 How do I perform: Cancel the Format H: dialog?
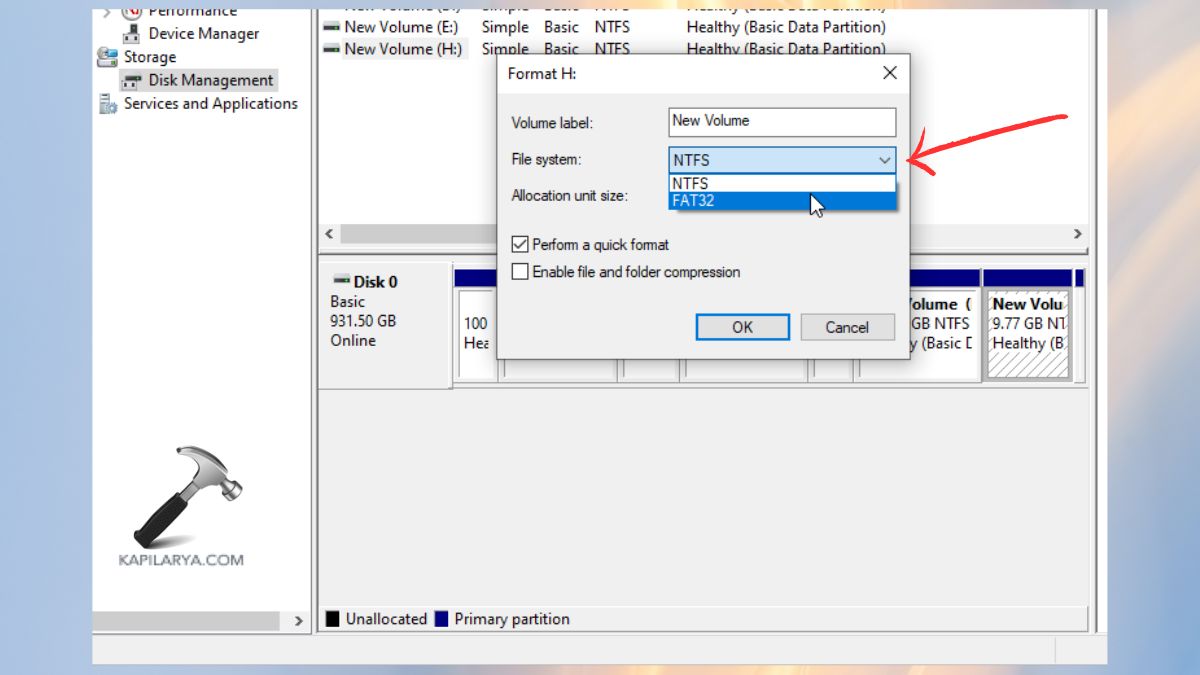(x=846, y=327)
